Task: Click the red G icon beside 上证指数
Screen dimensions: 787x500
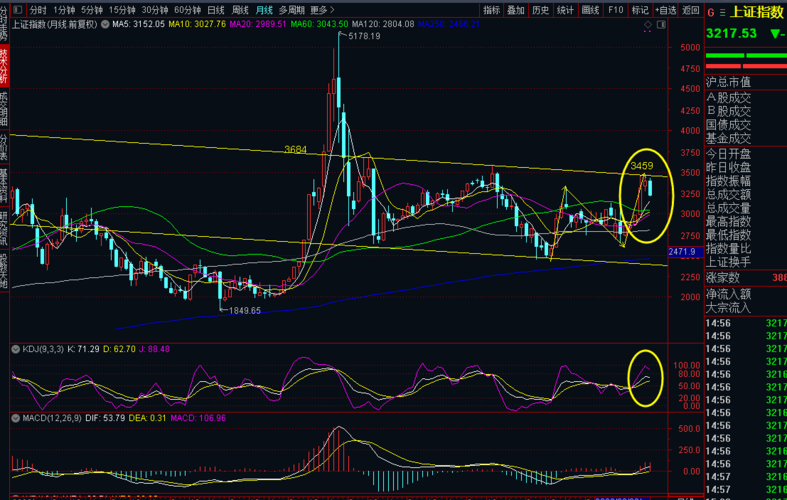Action: coord(711,13)
